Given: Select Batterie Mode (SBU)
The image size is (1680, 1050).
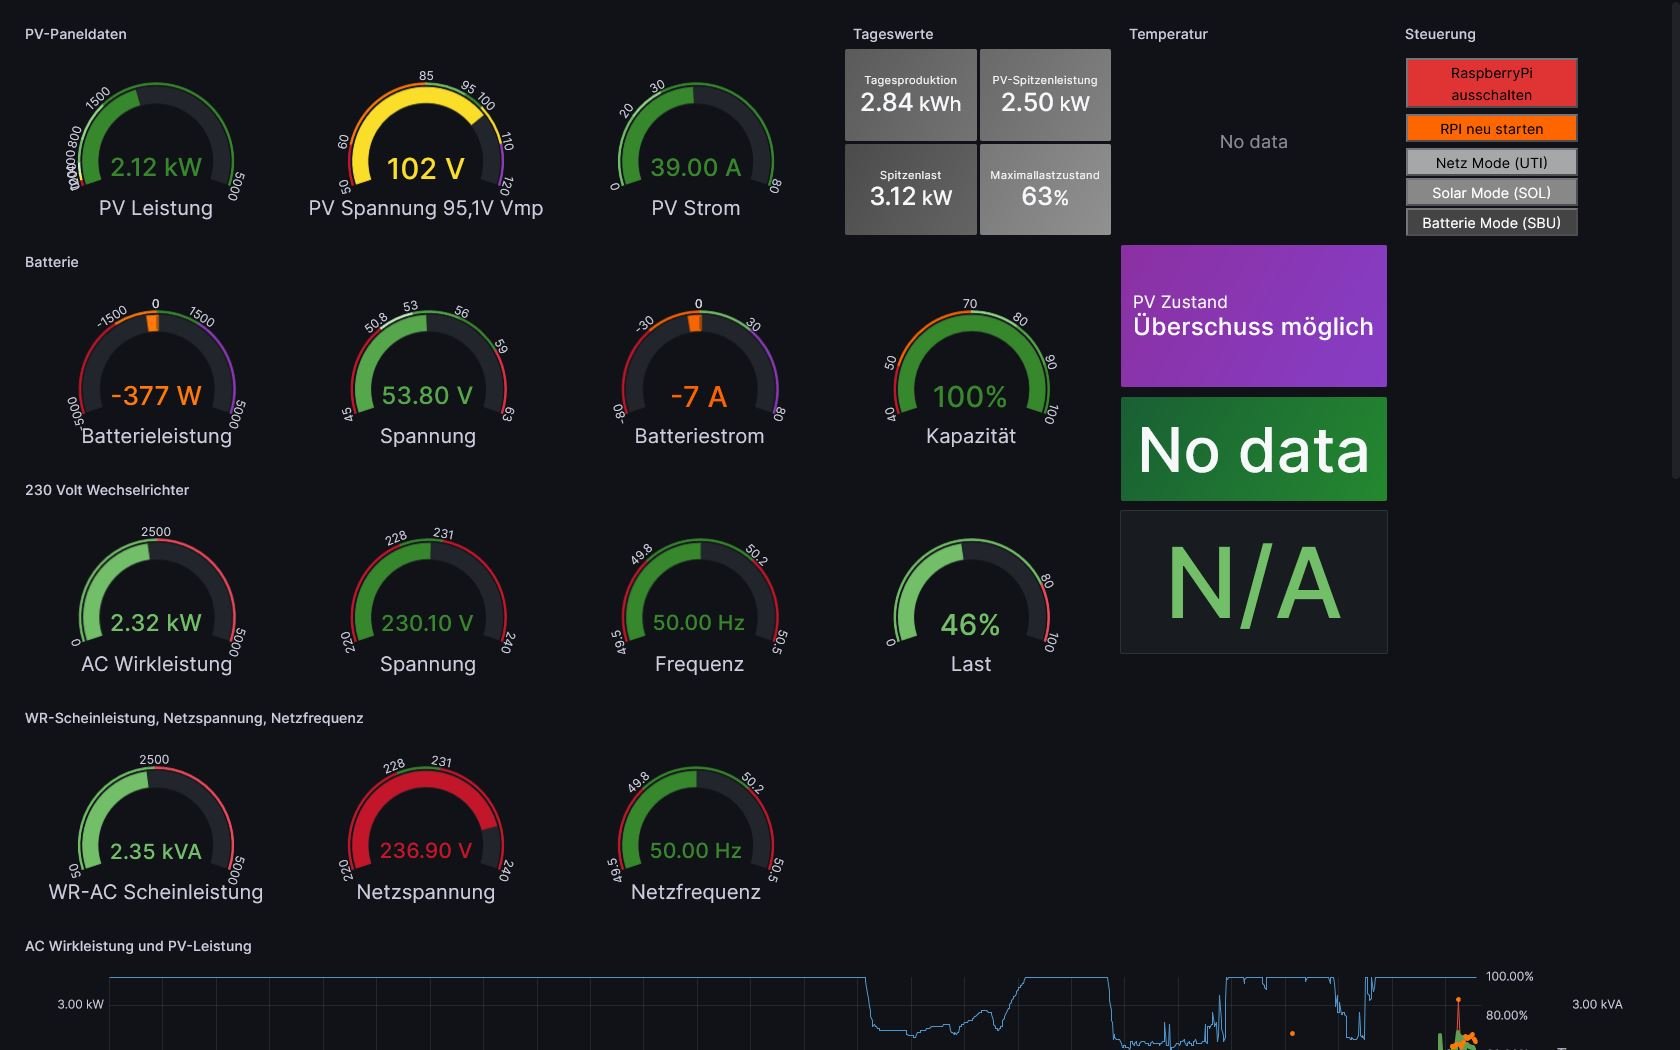Looking at the screenshot, I should coord(1491,222).
